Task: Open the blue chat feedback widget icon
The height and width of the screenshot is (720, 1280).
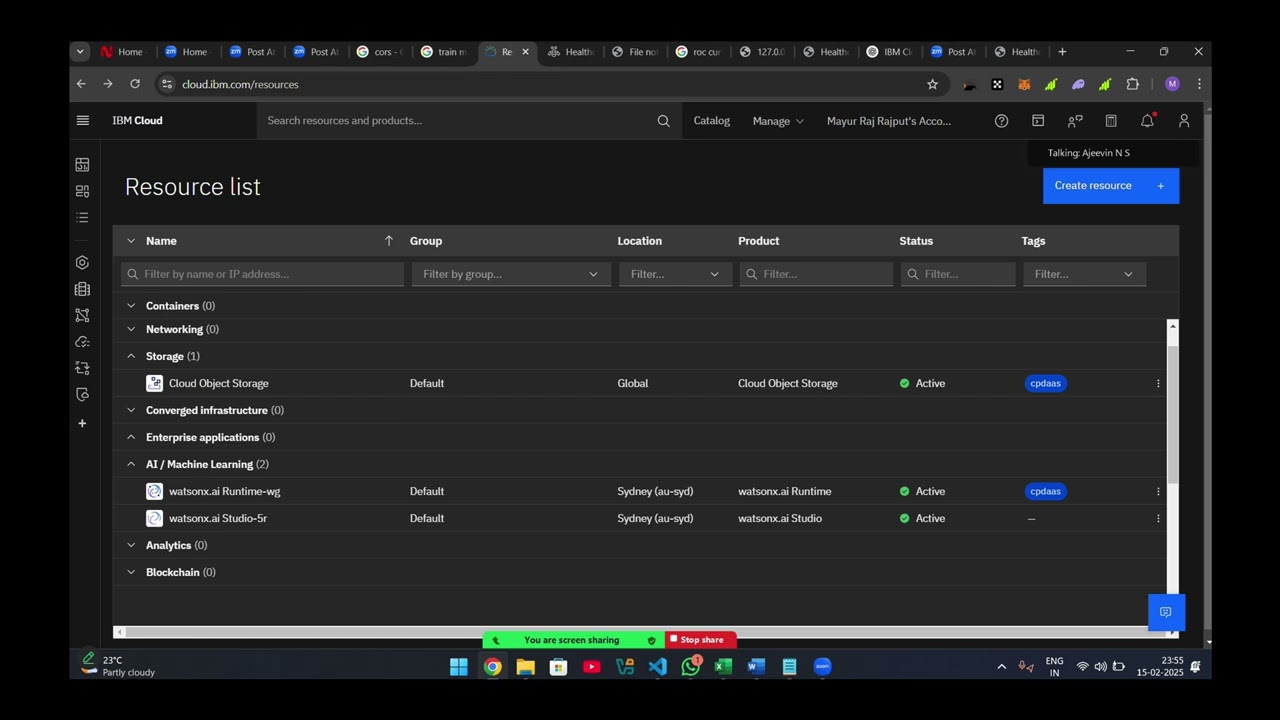Action: point(1166,612)
